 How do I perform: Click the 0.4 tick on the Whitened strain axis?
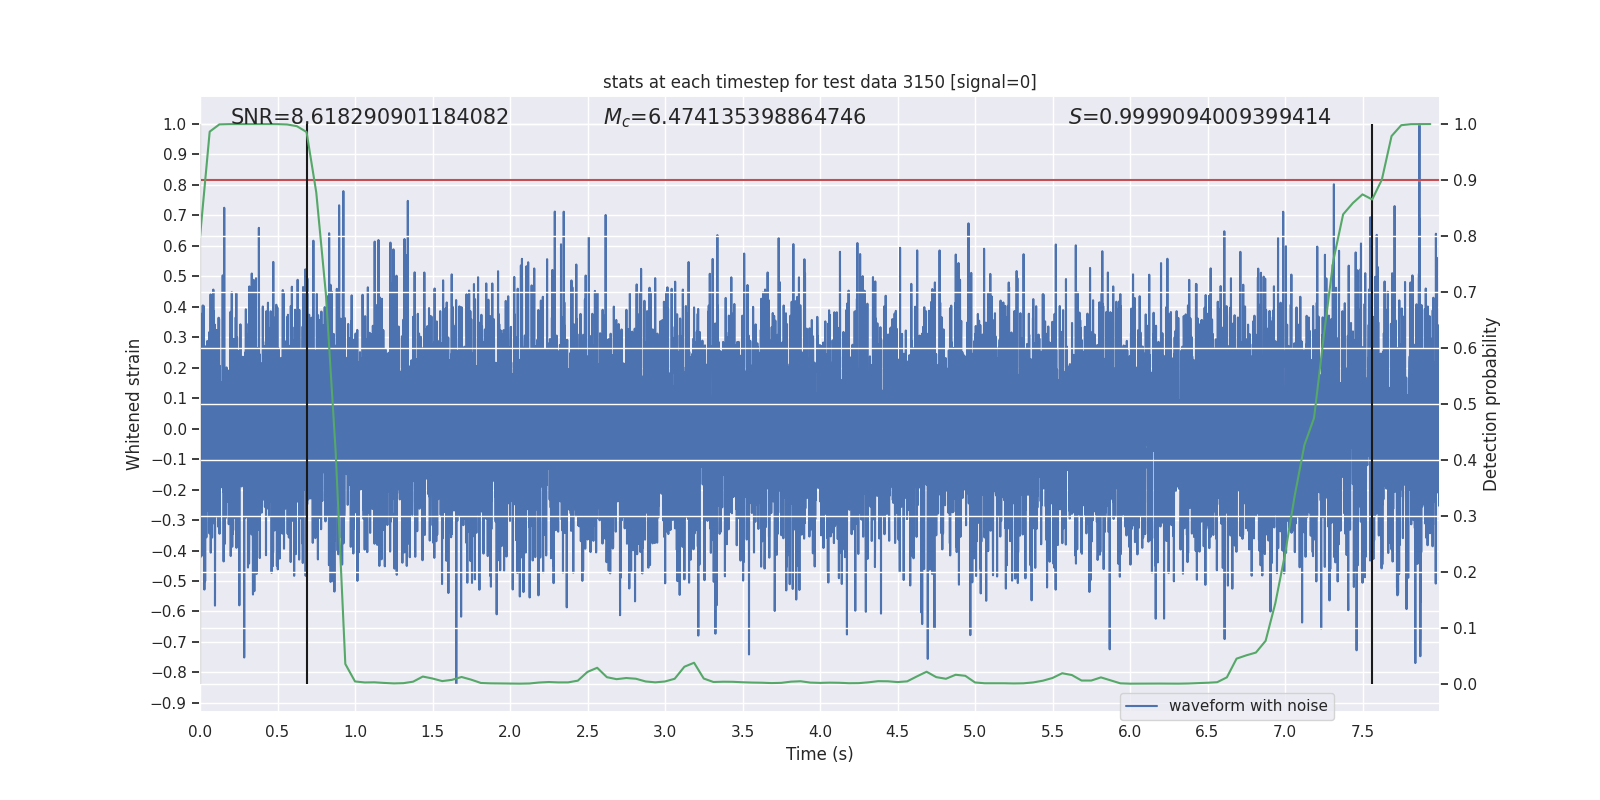pos(175,307)
